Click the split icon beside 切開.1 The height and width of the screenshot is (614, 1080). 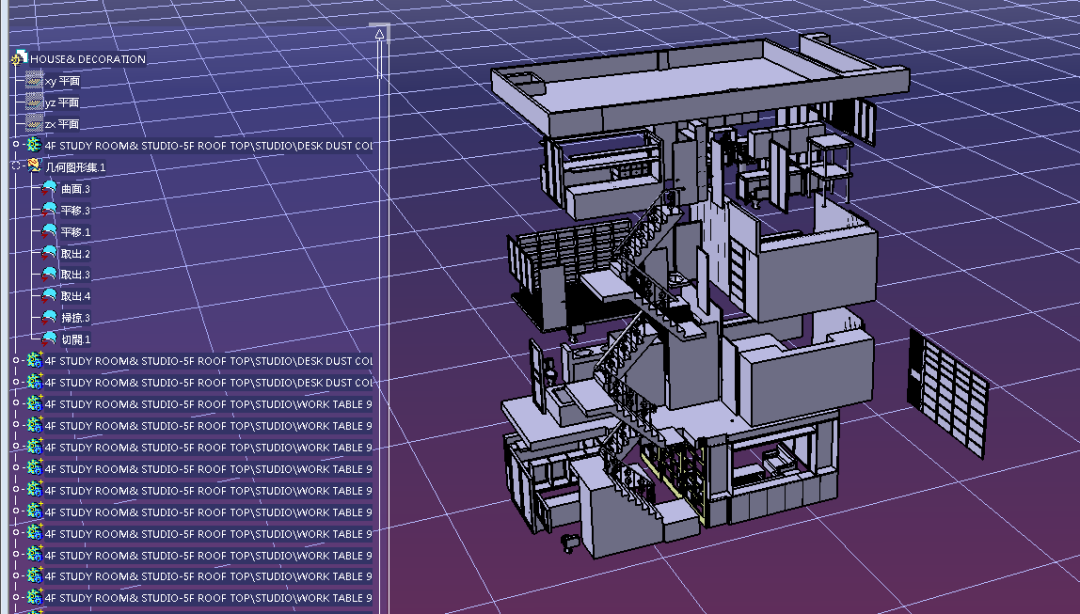click(x=49, y=339)
